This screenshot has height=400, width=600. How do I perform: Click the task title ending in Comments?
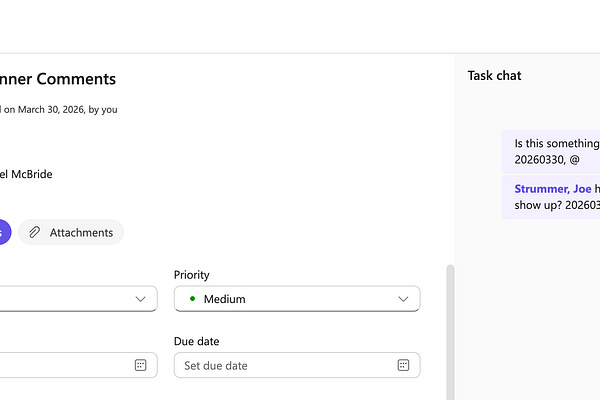(x=58, y=79)
